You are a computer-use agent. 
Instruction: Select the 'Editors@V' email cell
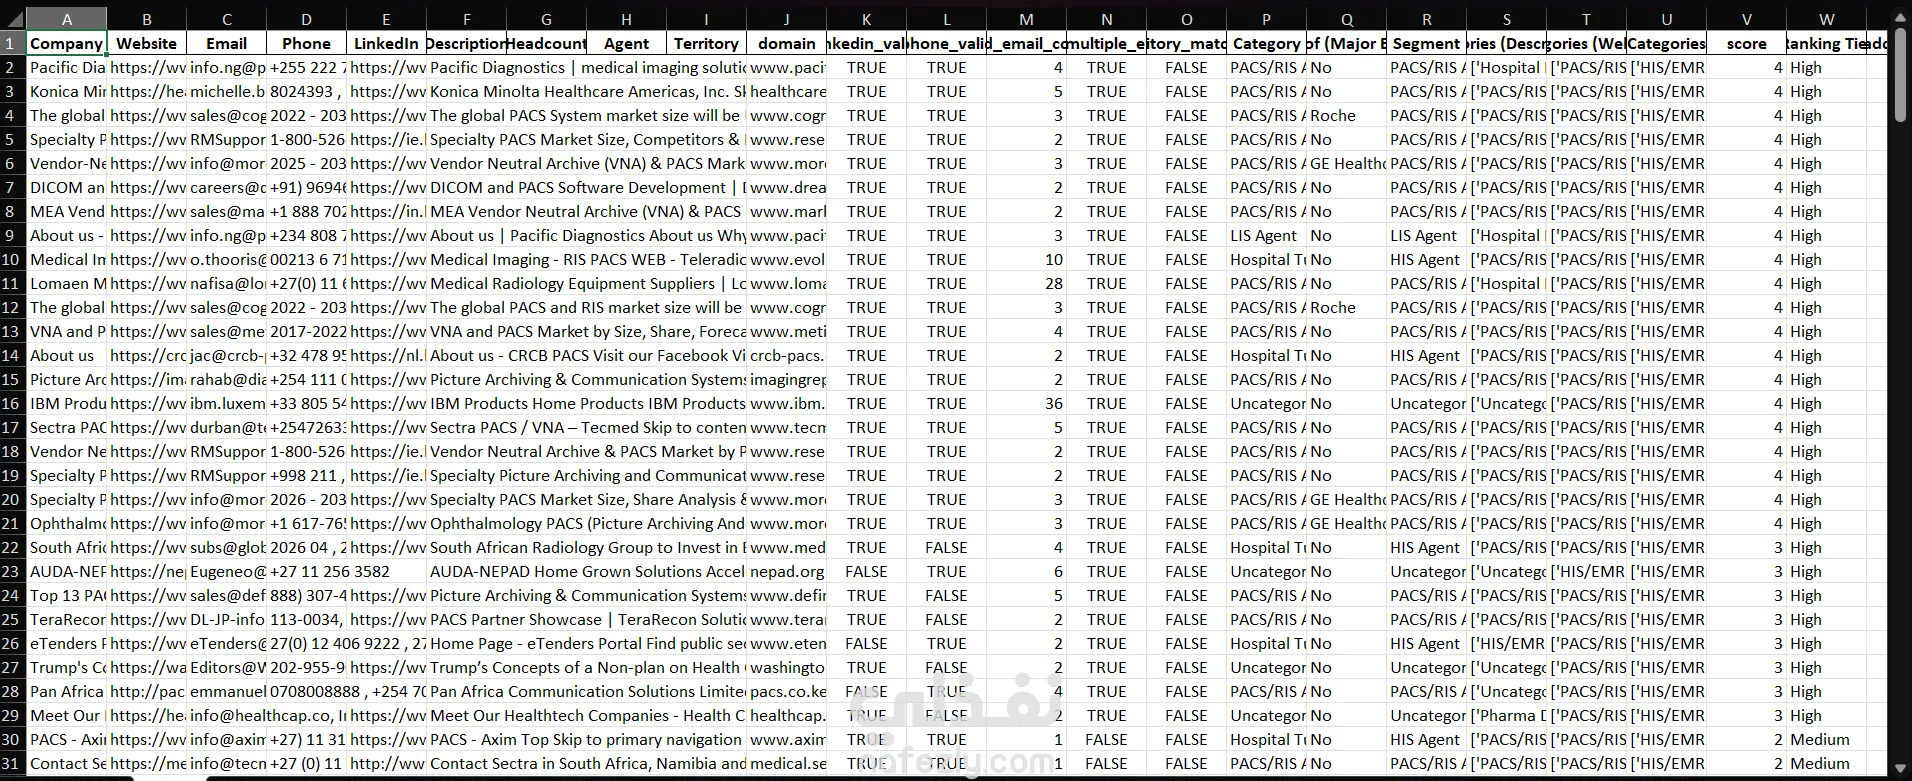[226, 667]
